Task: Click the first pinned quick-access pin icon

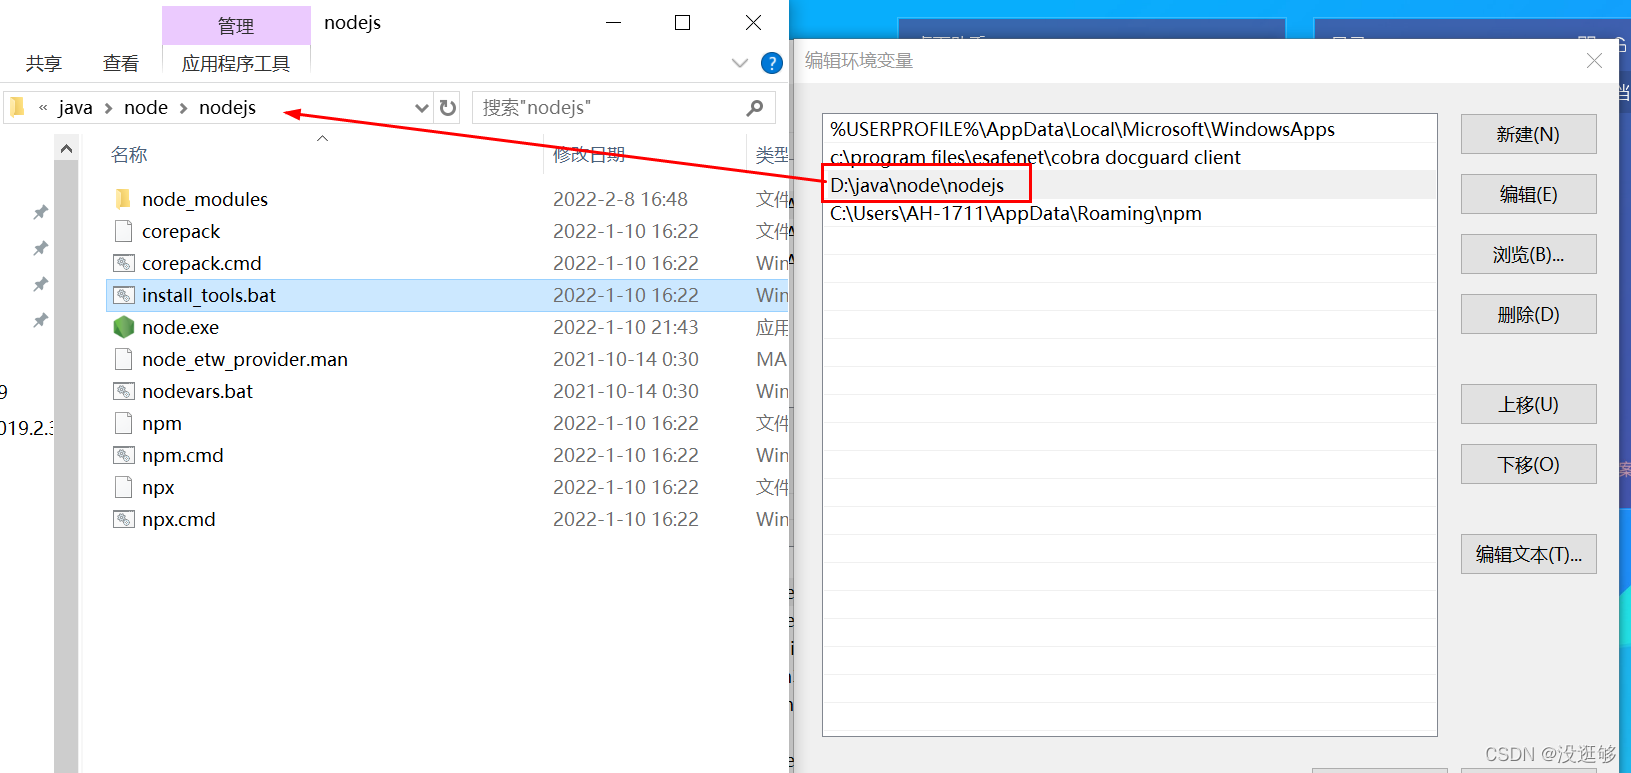Action: 41,212
